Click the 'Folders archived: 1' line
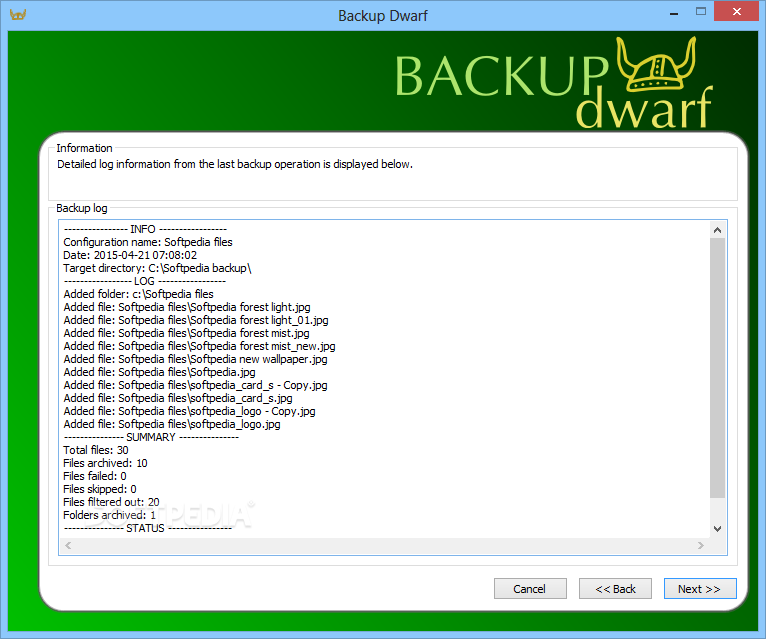766x639 pixels. click(109, 515)
